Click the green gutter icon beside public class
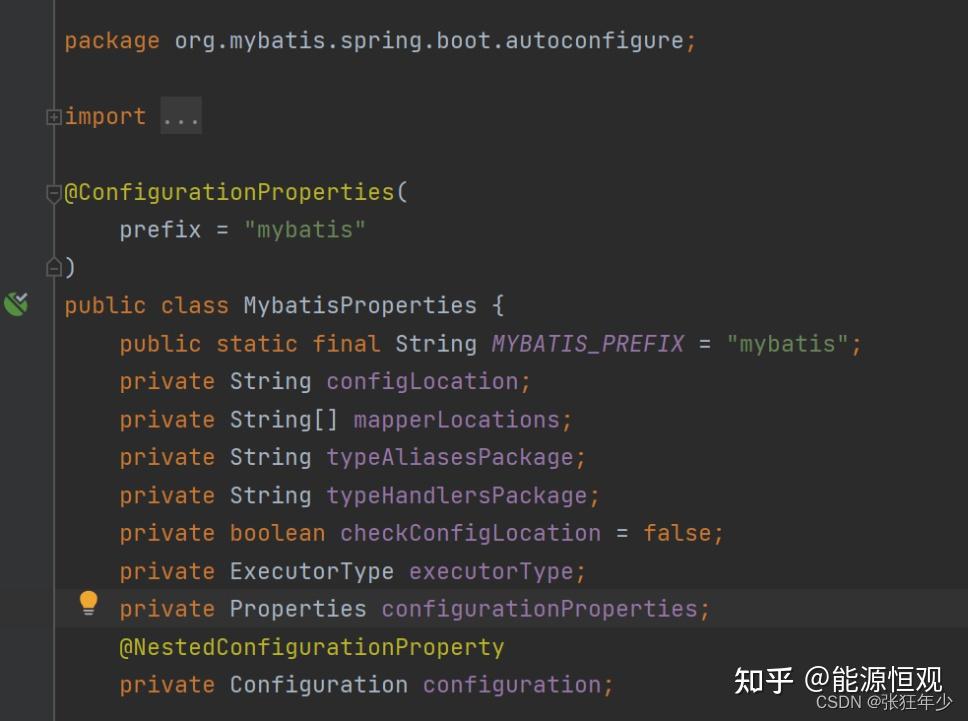Screen dimensions: 969x721 15,304
